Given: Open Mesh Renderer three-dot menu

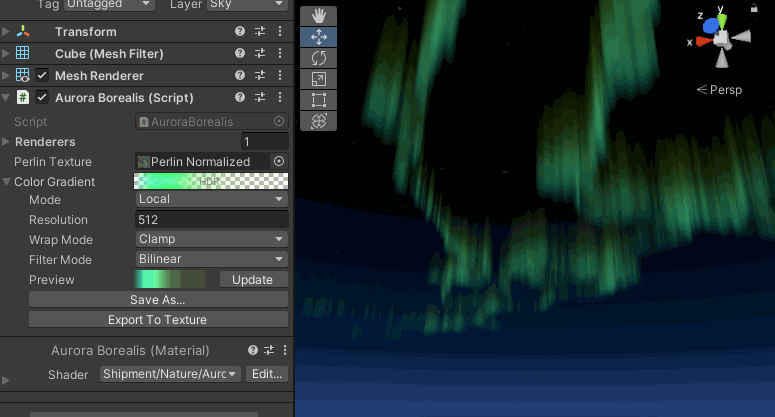Looking at the screenshot, I should point(280,75).
